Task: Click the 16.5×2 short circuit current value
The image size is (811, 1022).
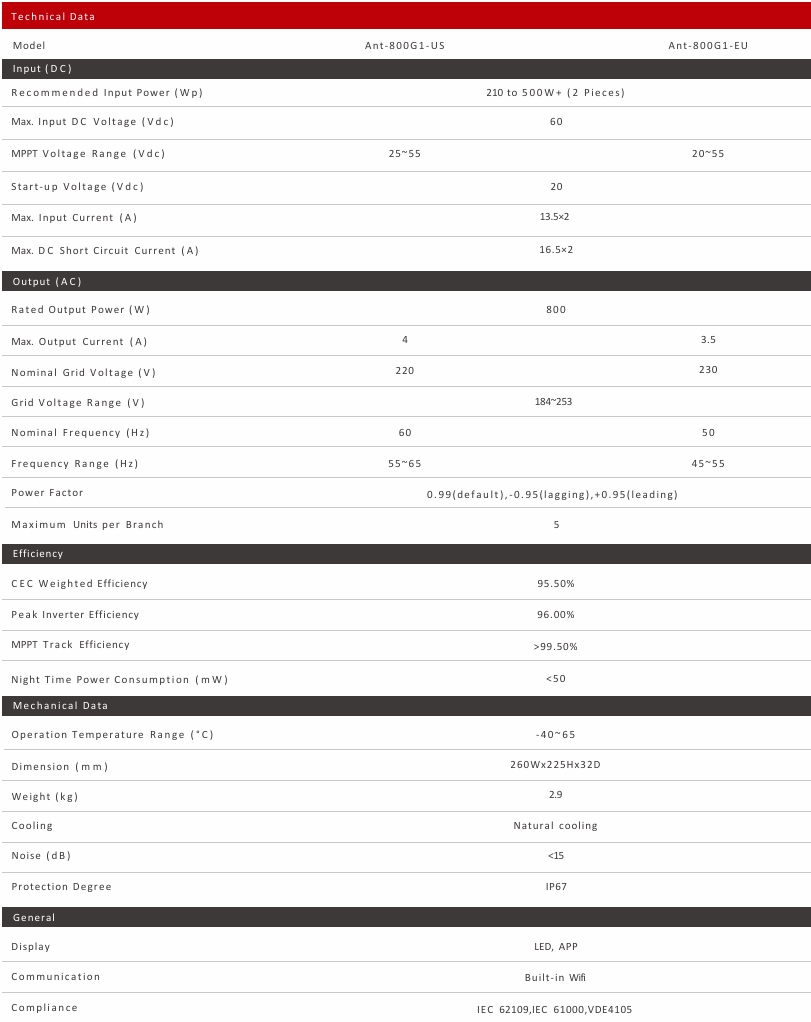Action: coord(556,250)
